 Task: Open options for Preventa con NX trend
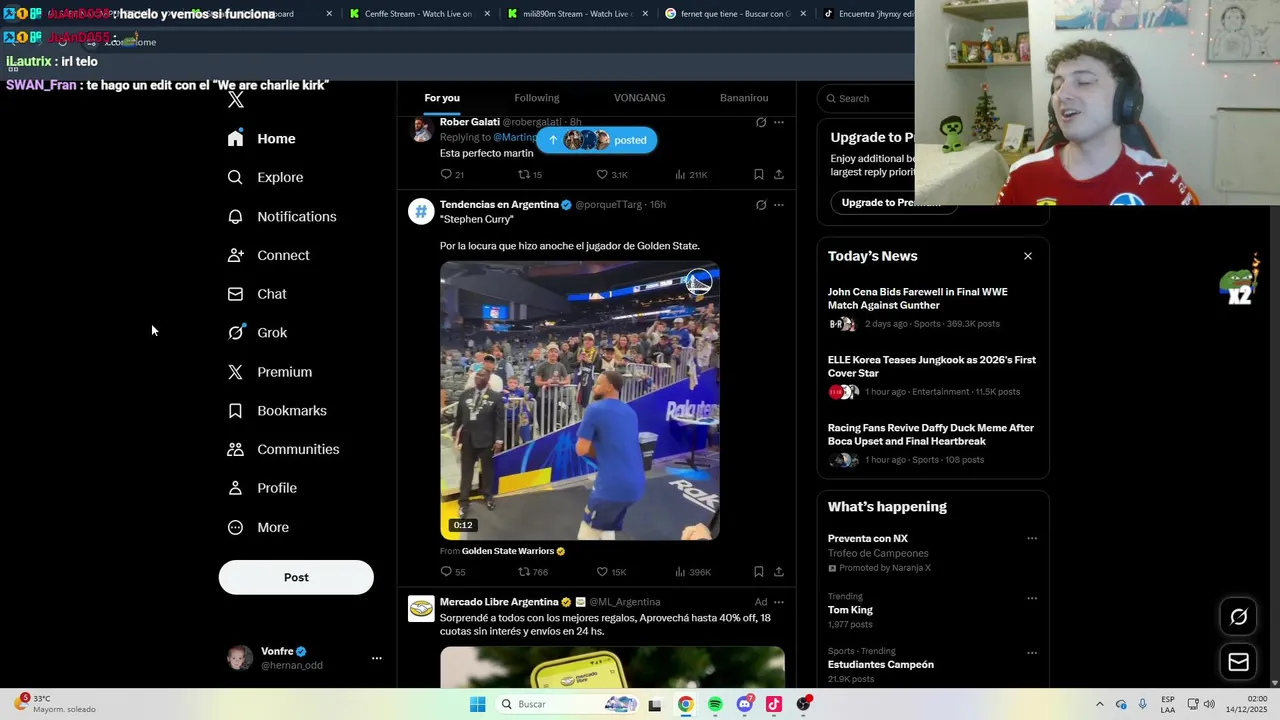pyautogui.click(x=1032, y=539)
